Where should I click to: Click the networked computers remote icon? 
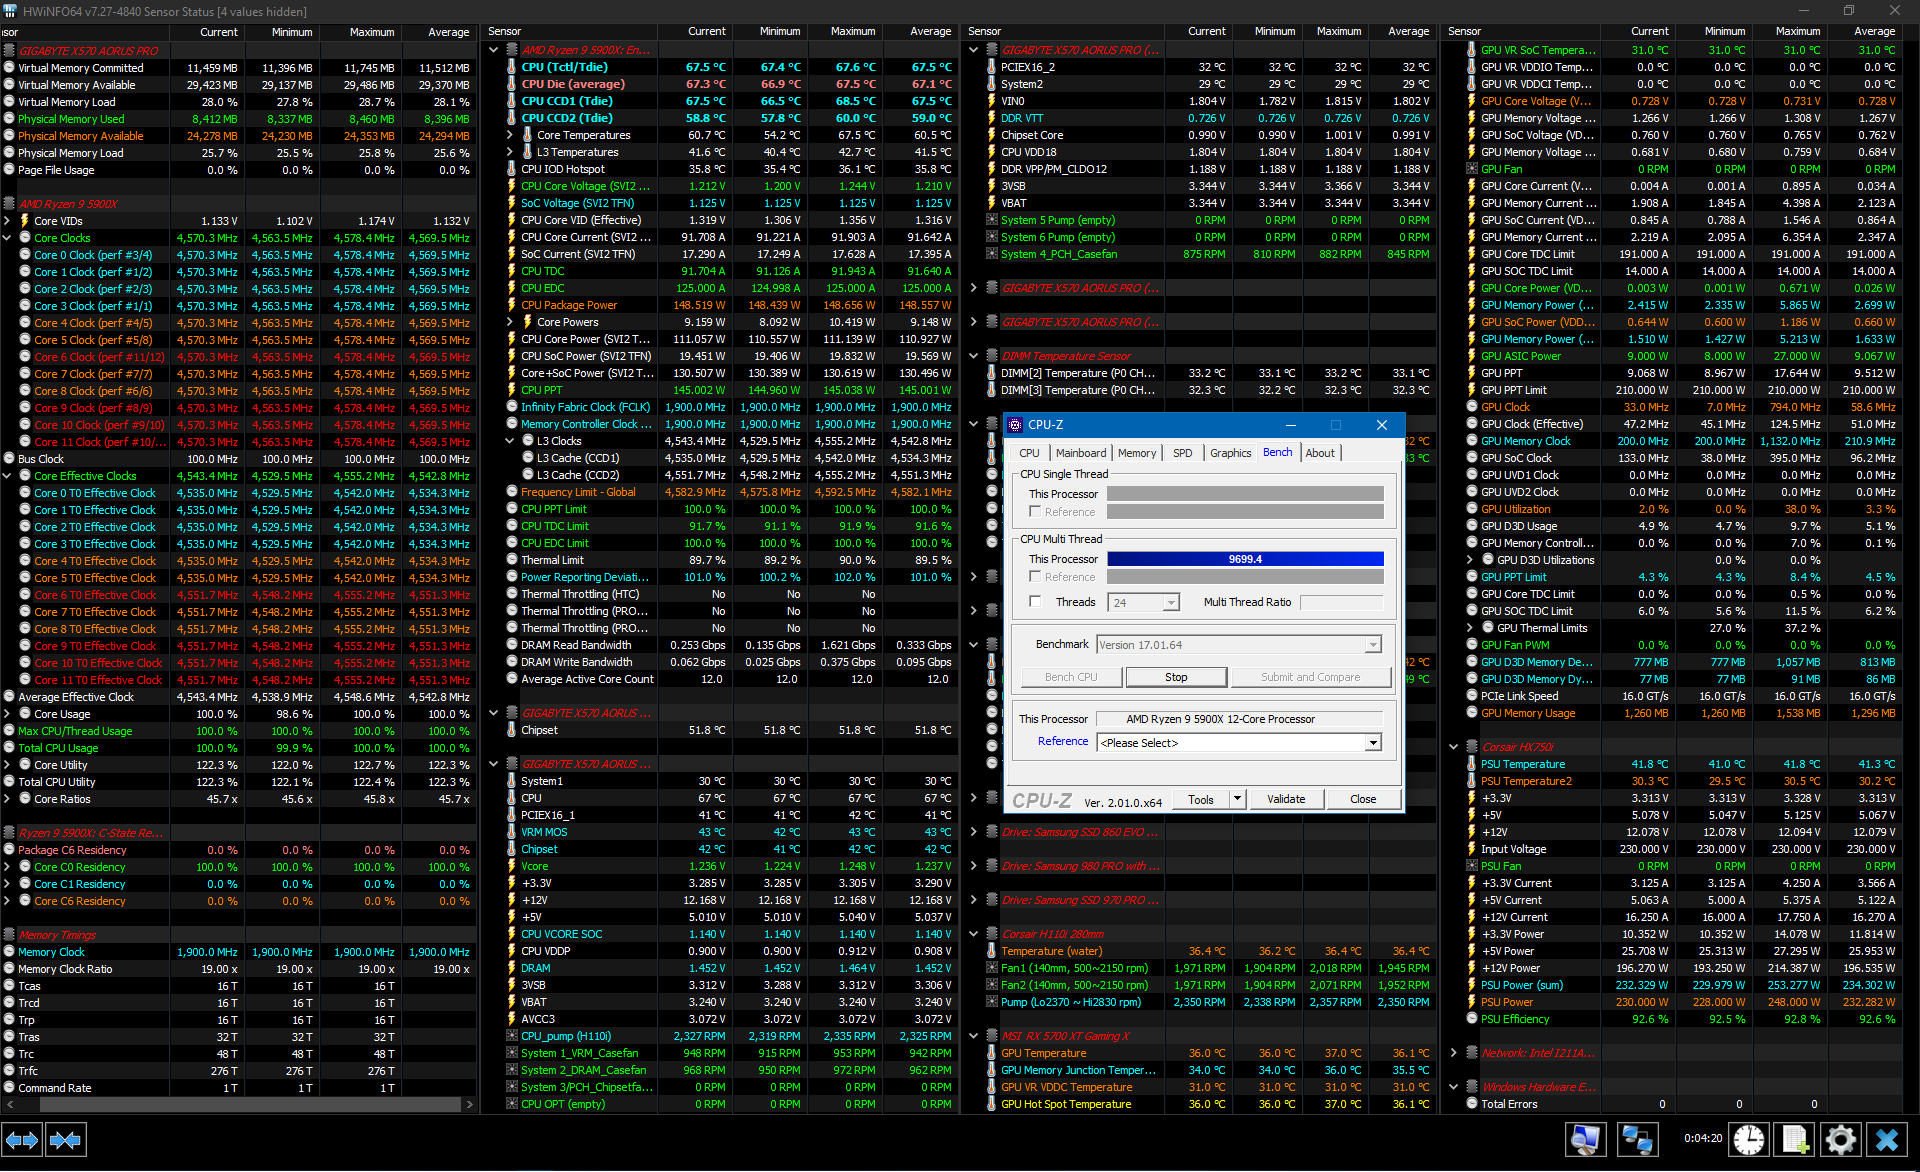(x=1637, y=1140)
